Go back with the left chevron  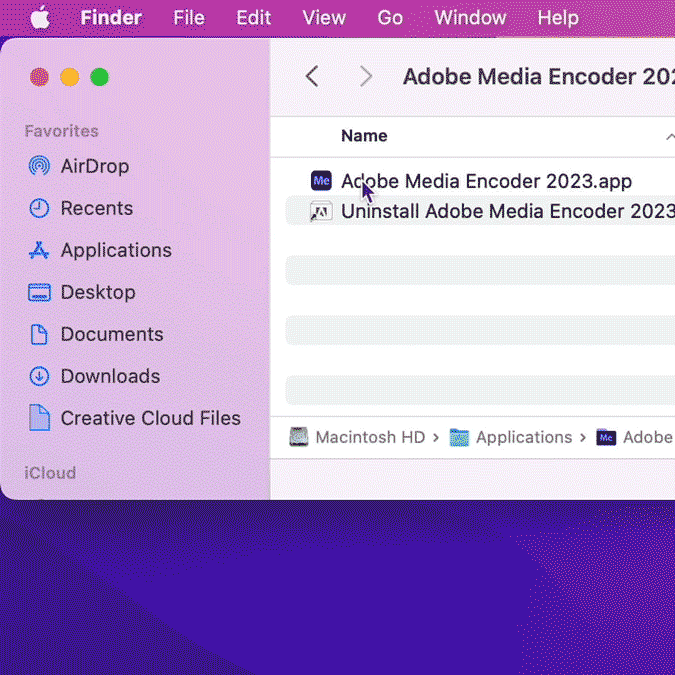[312, 77]
